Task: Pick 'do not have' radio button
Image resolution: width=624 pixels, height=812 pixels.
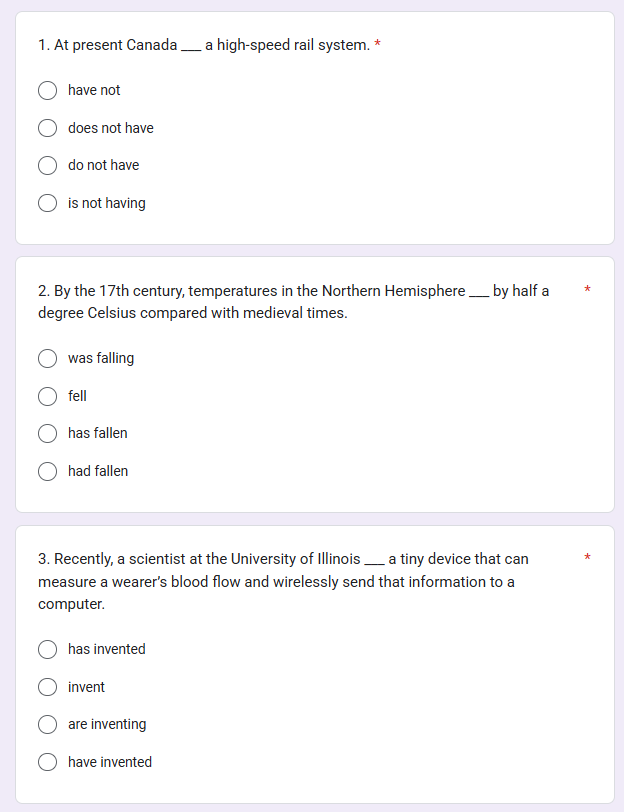Action: coord(47,165)
